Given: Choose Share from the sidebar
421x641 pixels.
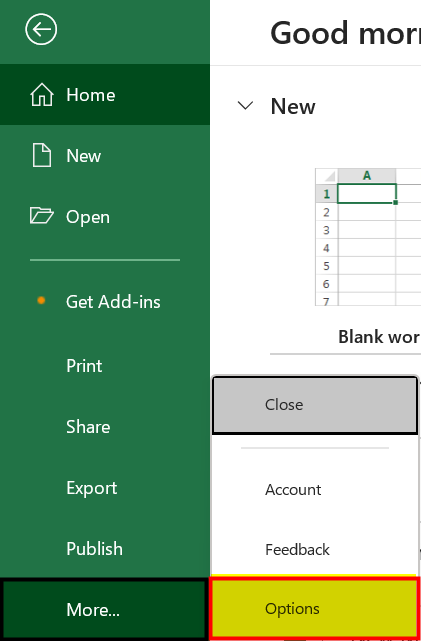Looking at the screenshot, I should (x=105, y=426).
